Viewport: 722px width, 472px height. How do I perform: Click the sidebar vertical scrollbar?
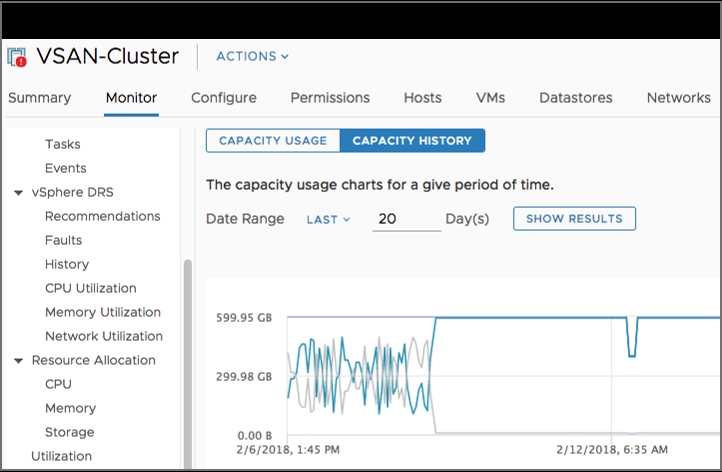(185, 360)
